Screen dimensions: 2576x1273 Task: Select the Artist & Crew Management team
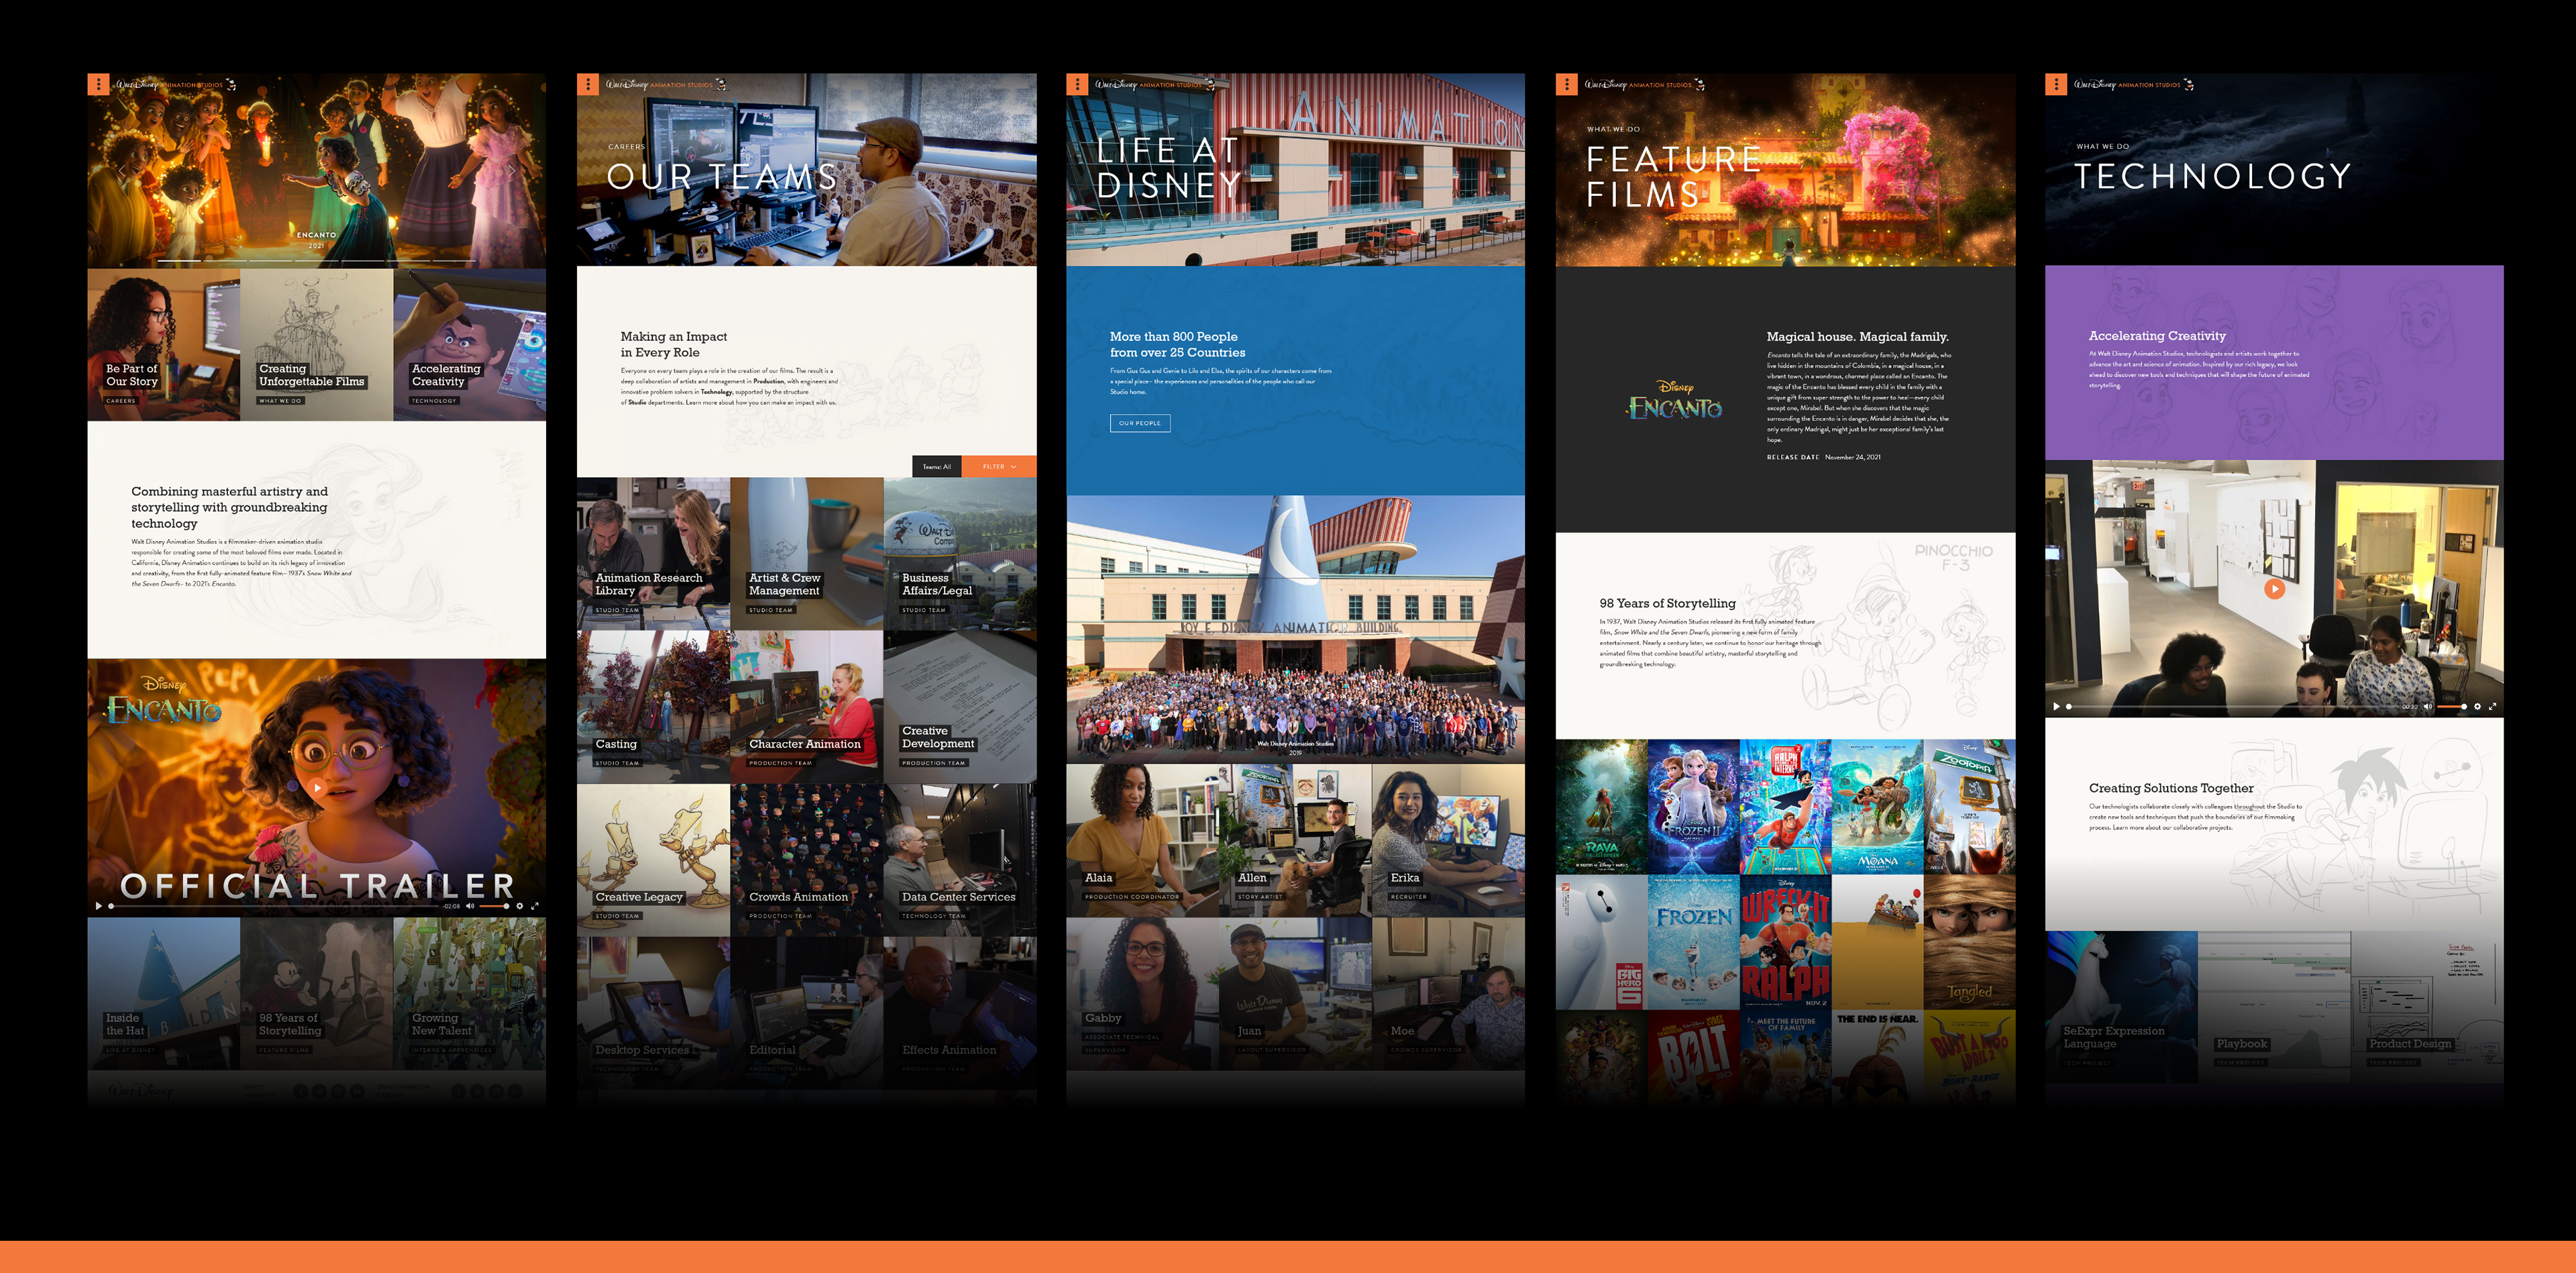coord(807,554)
